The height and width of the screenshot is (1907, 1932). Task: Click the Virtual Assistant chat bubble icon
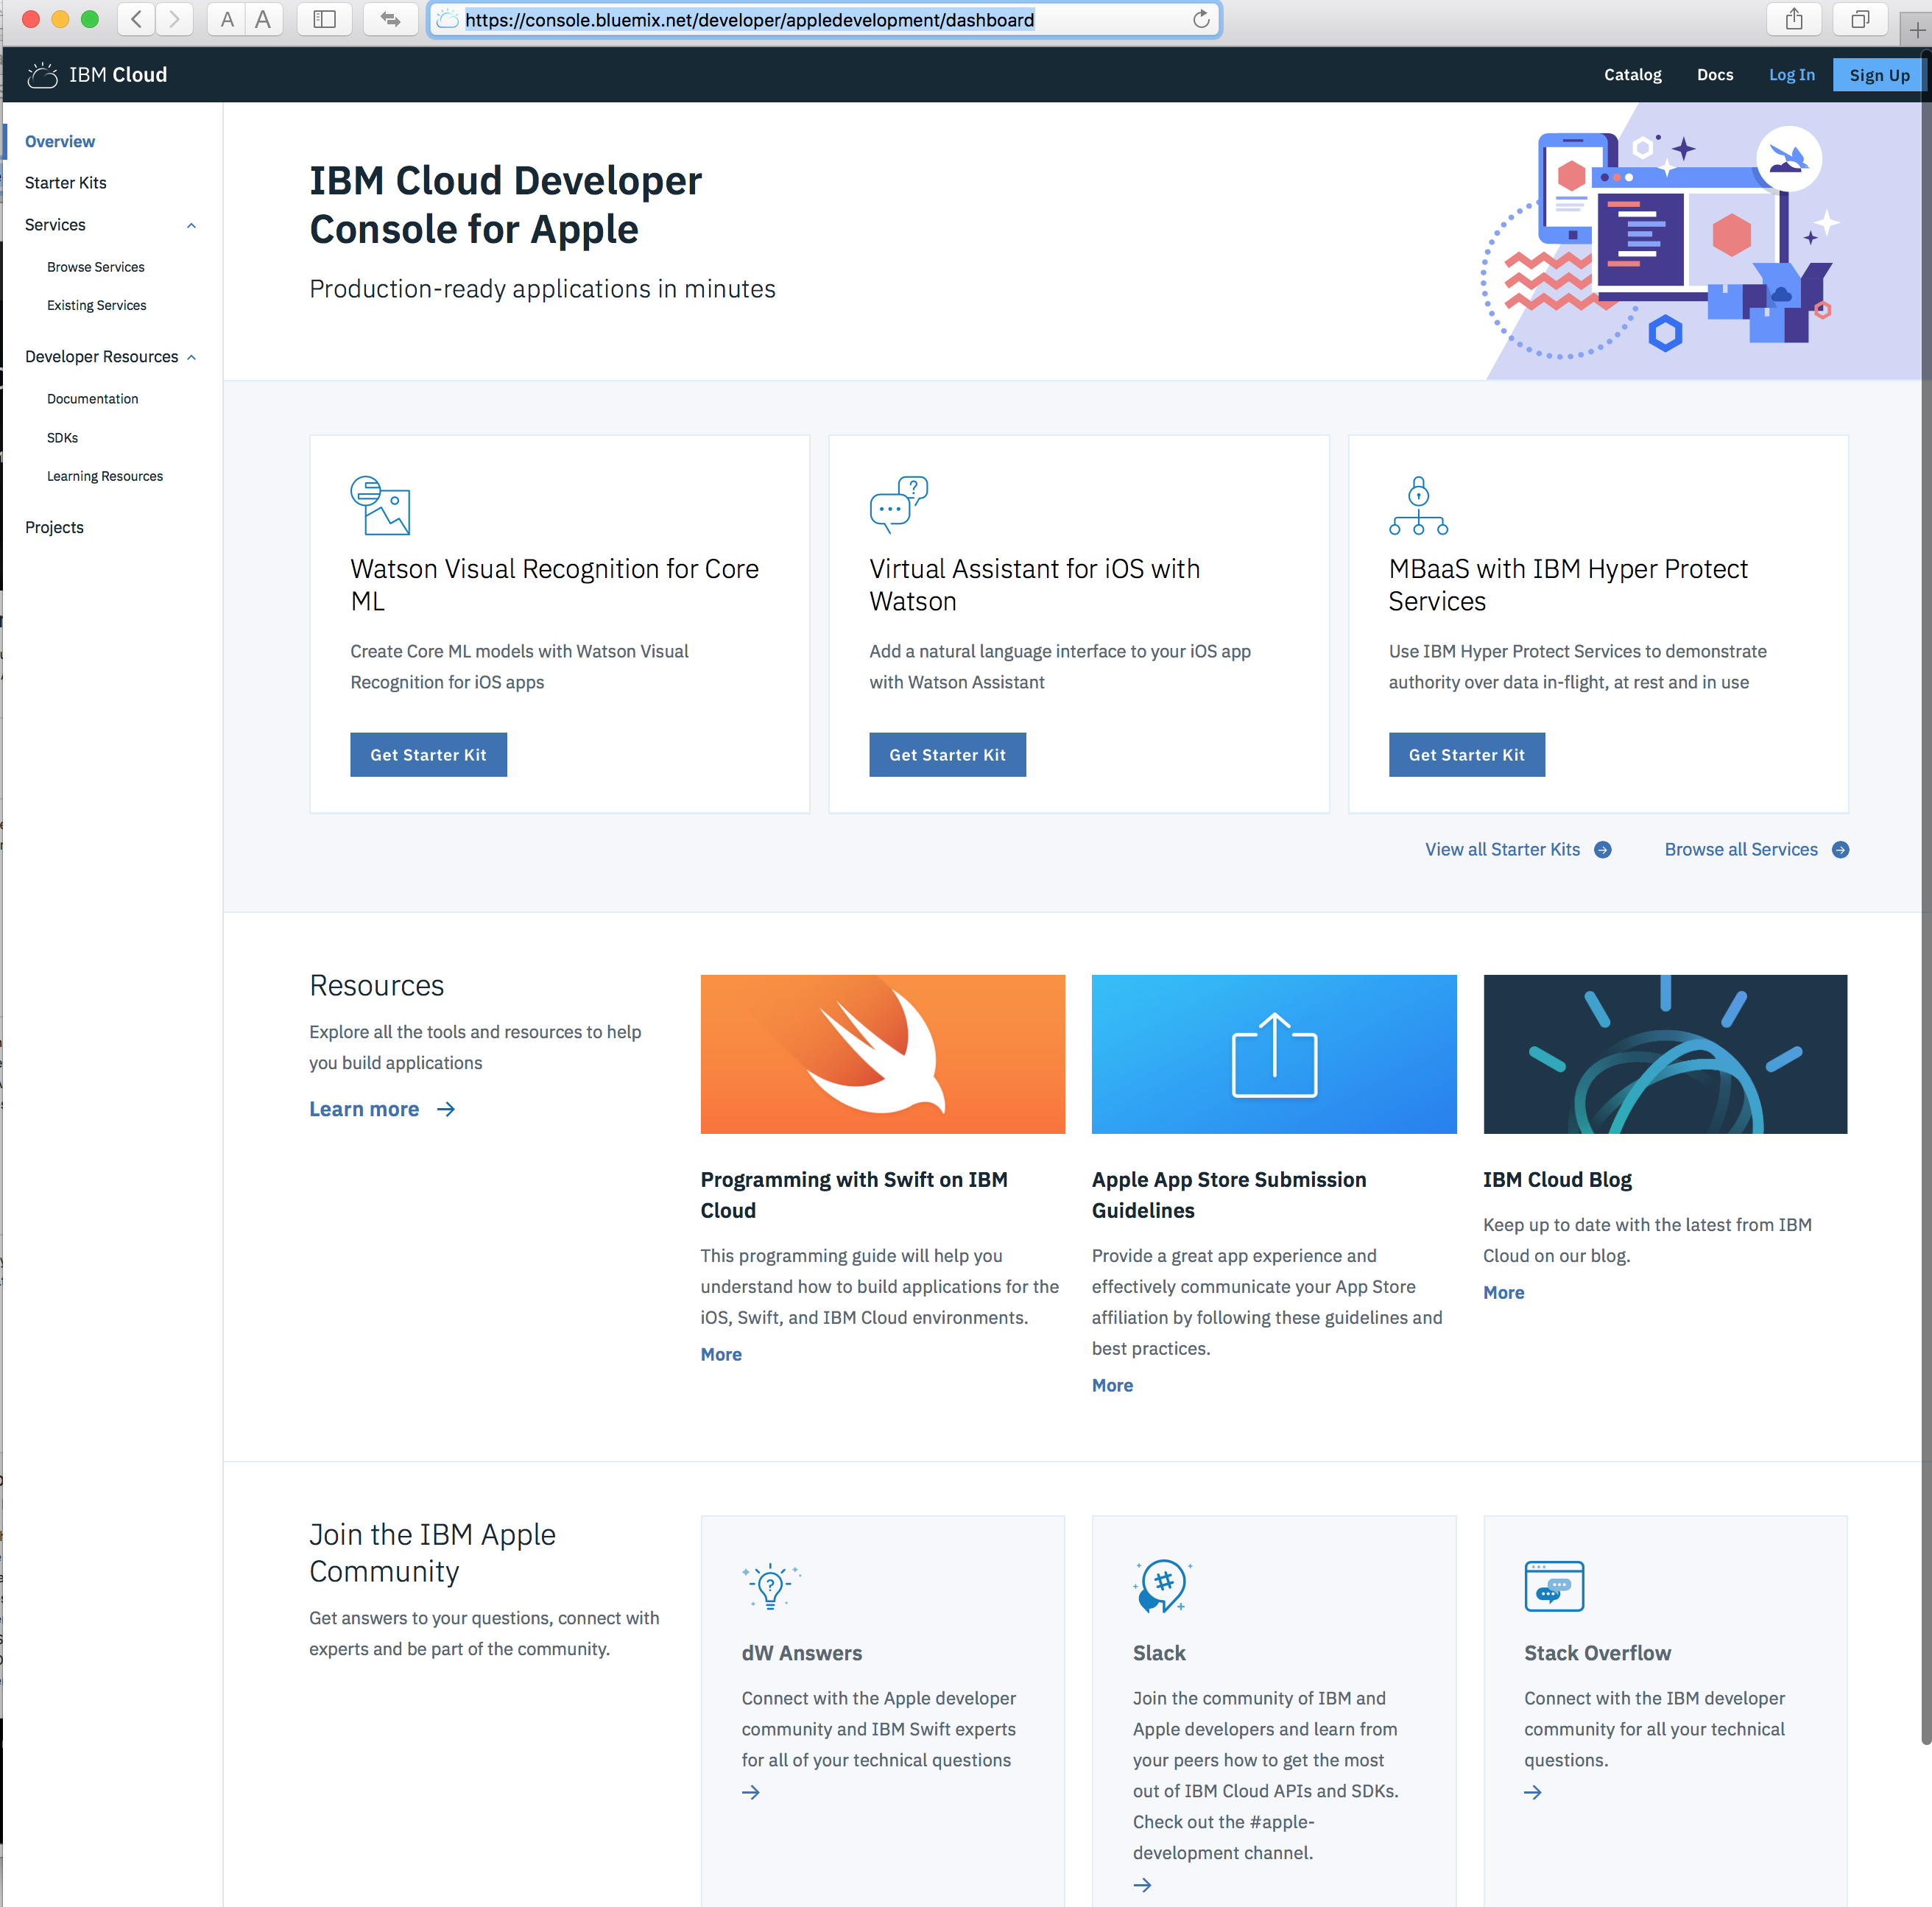(x=898, y=504)
